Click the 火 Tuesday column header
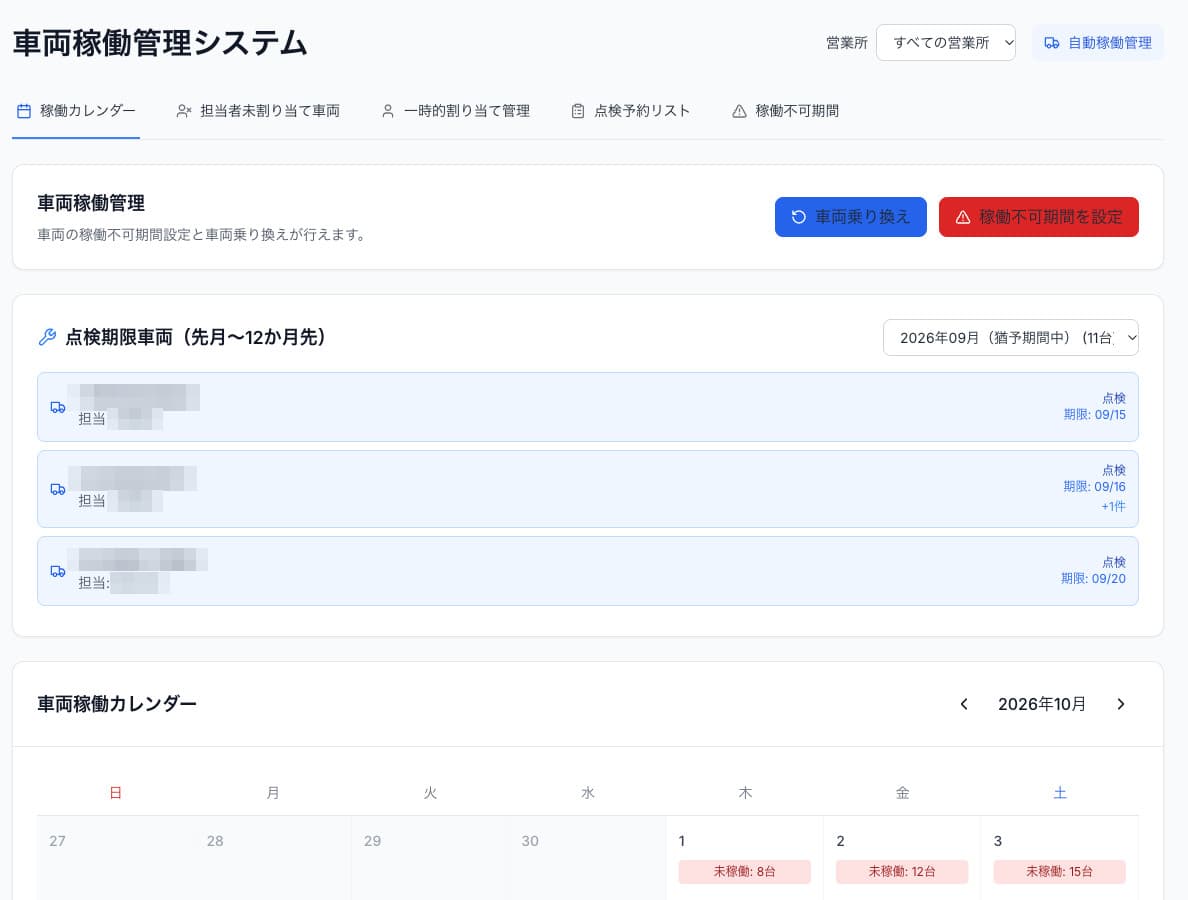1188x900 pixels. (430, 793)
